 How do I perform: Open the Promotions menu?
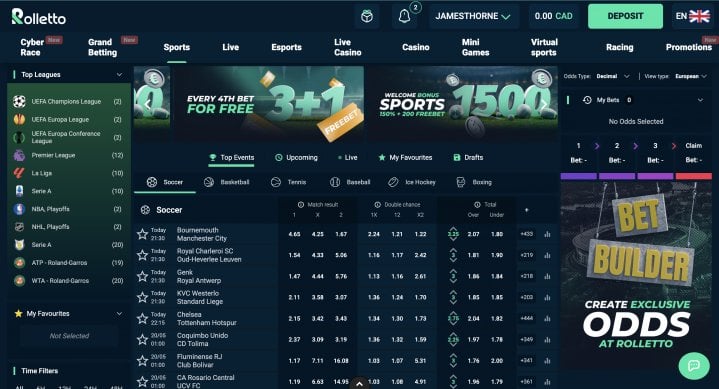coord(689,47)
